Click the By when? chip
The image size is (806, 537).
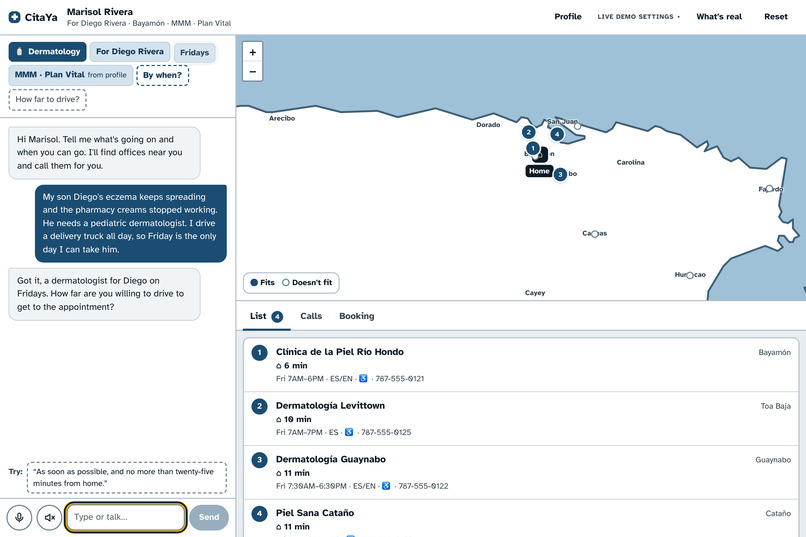[162, 75]
